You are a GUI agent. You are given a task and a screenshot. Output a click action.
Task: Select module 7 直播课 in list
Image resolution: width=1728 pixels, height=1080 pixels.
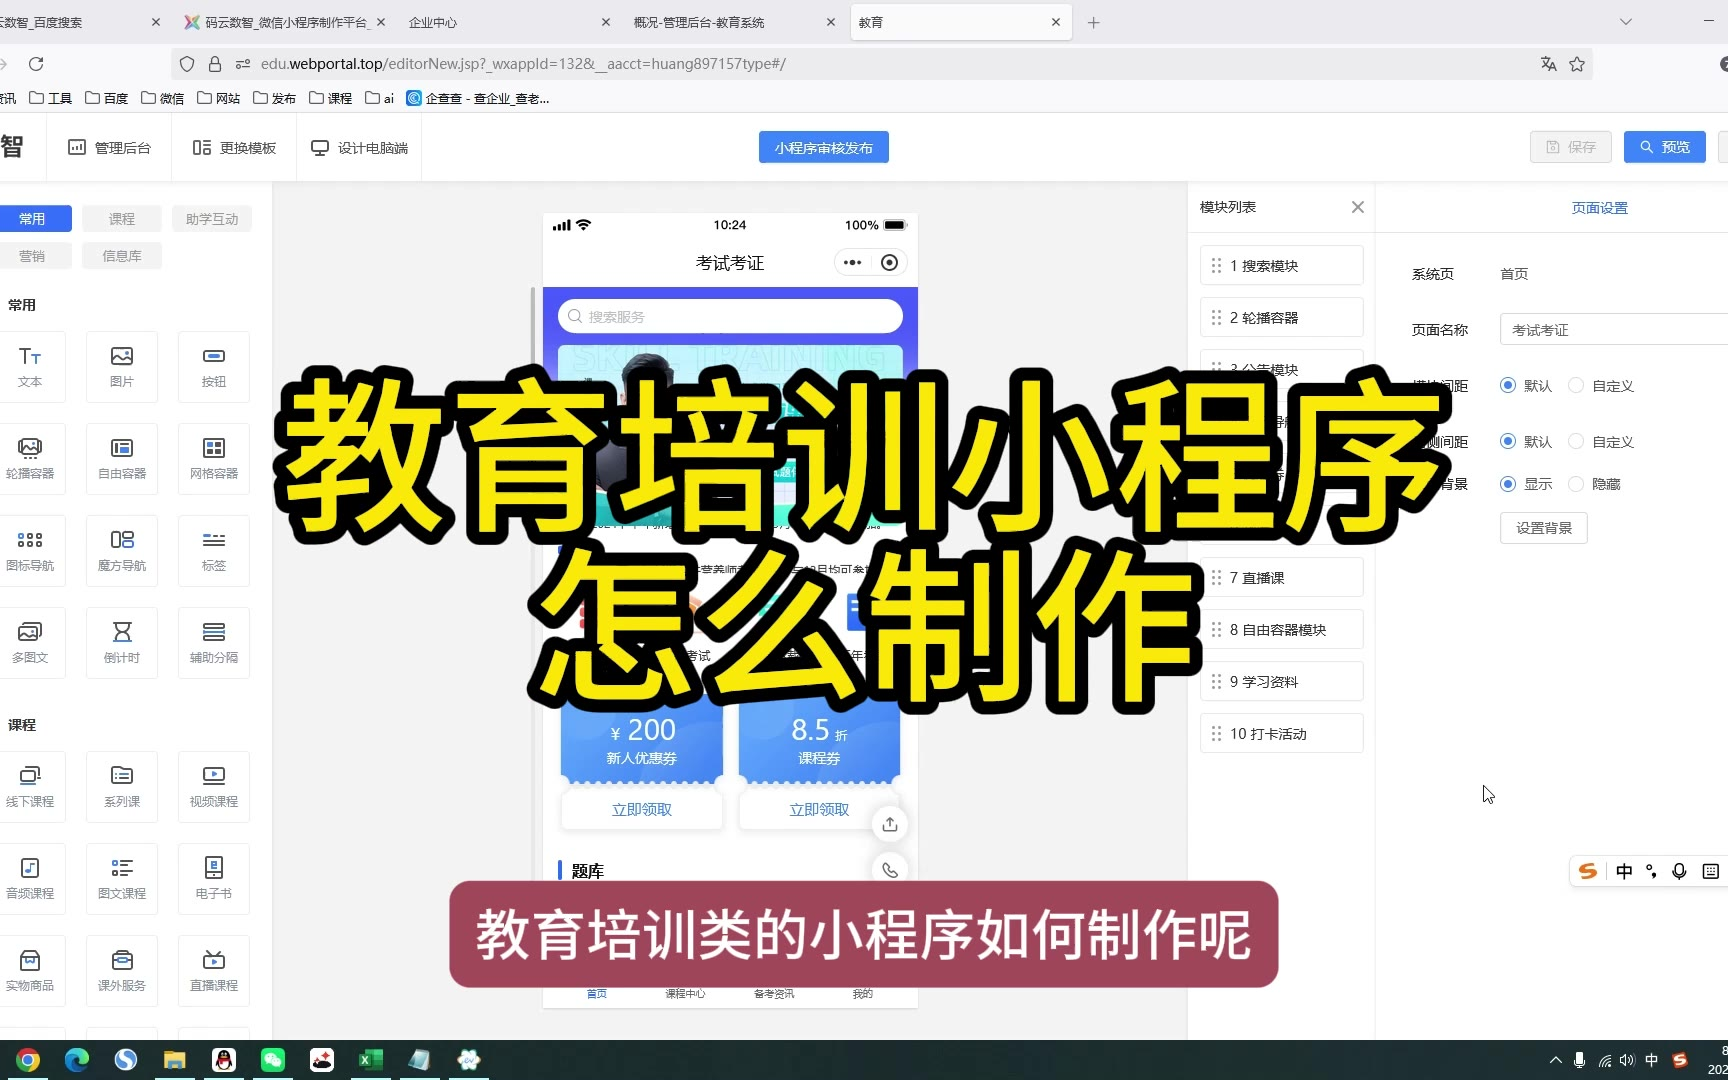1282,578
